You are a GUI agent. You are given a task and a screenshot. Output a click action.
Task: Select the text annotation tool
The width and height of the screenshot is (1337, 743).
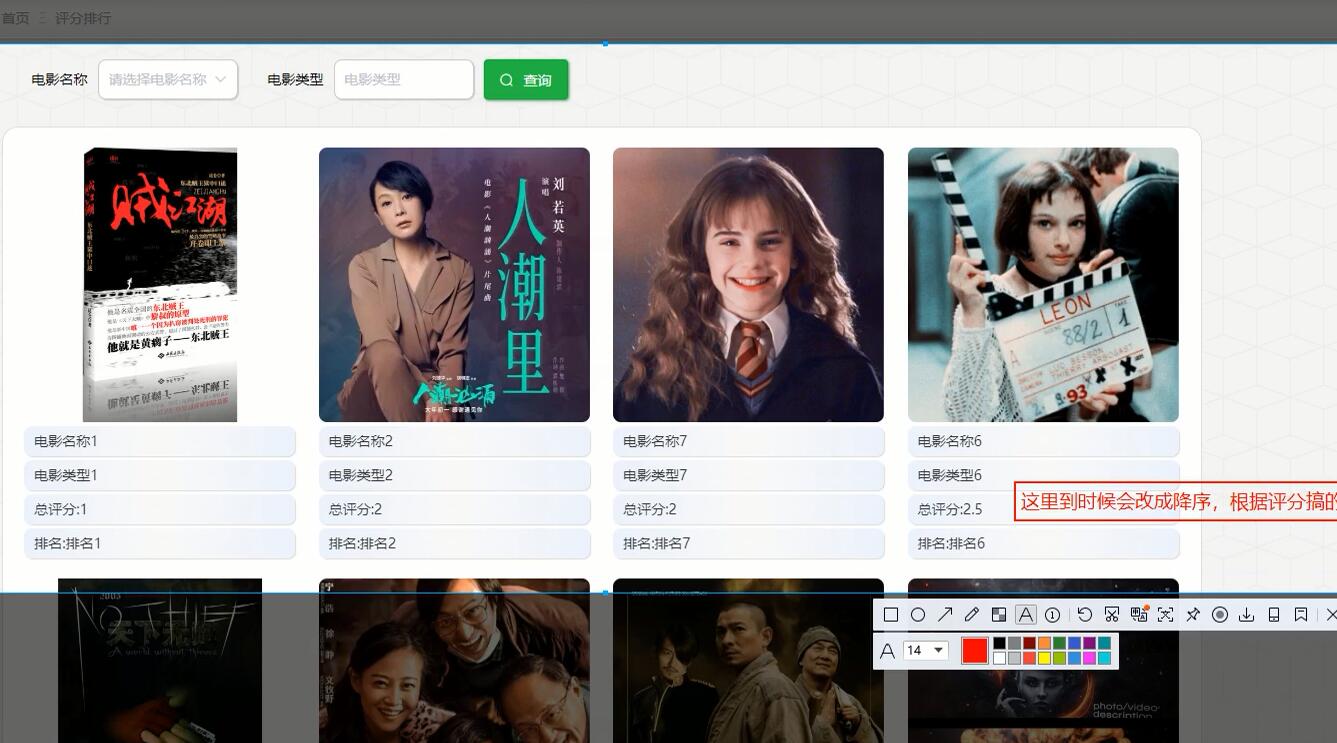pyautogui.click(x=1026, y=615)
